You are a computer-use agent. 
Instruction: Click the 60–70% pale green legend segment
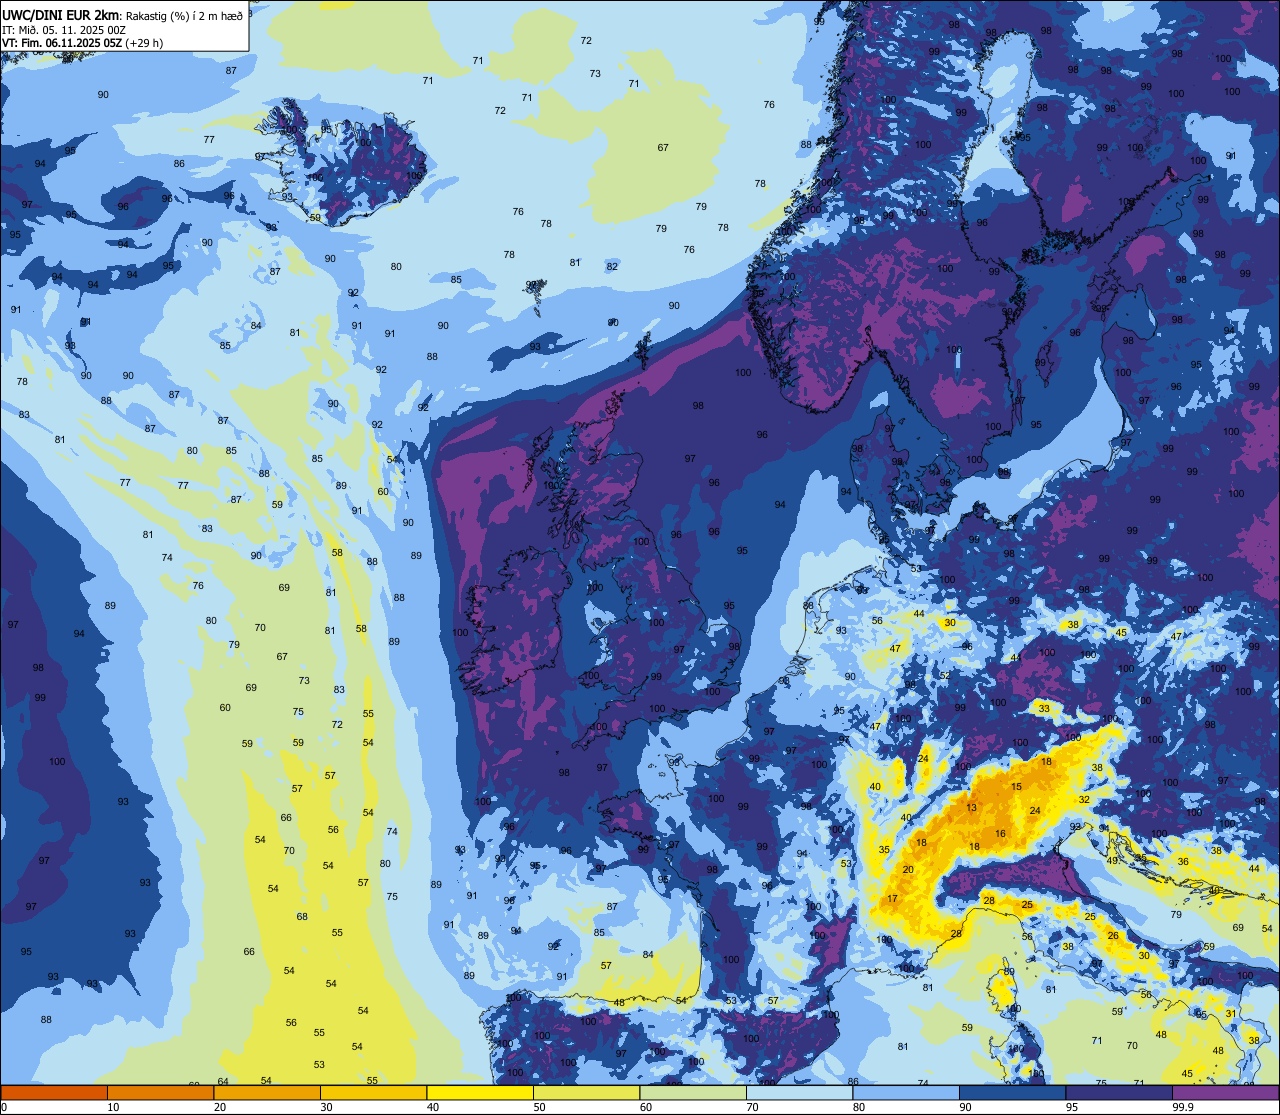point(693,1092)
